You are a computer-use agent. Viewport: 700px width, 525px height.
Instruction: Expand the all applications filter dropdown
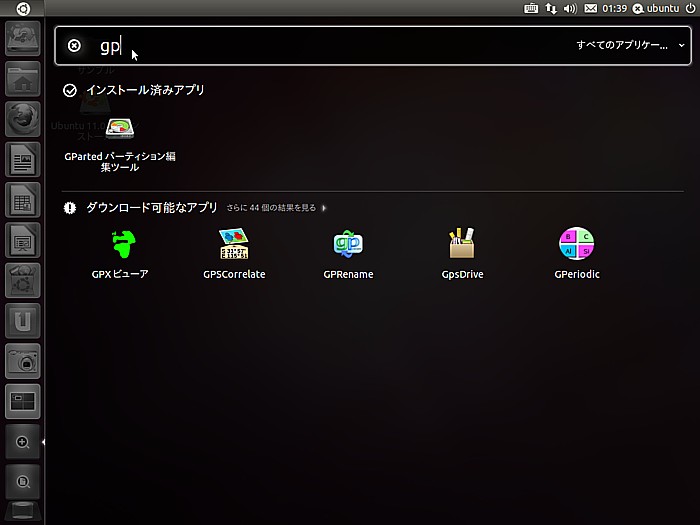(x=630, y=45)
